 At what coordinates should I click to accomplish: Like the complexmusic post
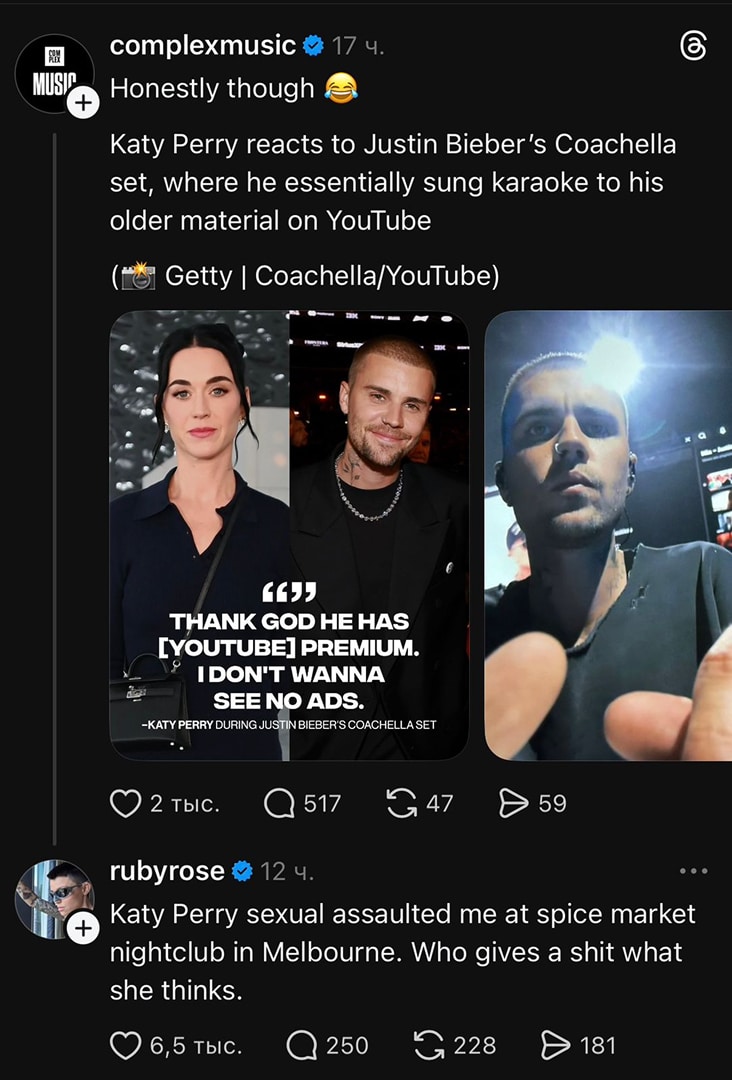pos(125,803)
